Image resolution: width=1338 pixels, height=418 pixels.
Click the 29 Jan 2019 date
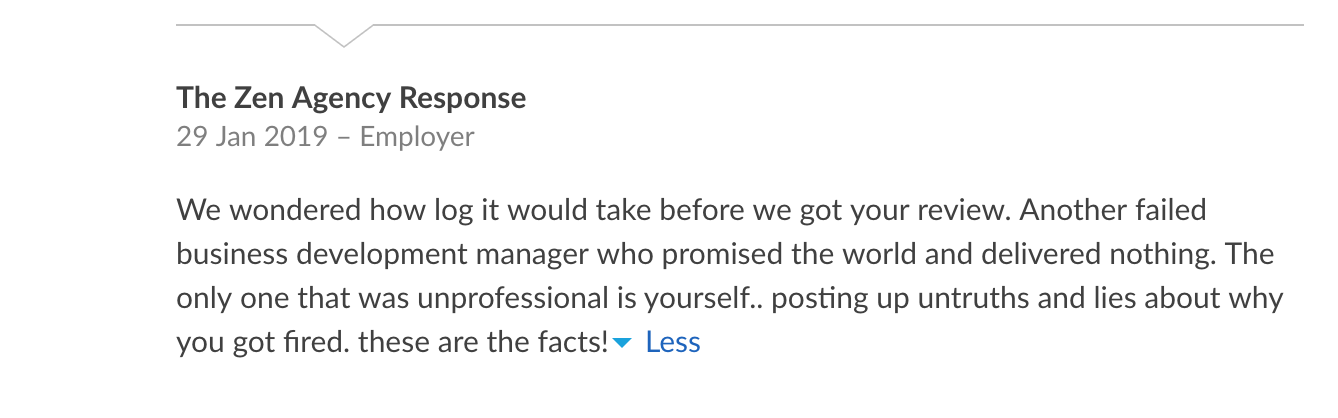tap(252, 137)
